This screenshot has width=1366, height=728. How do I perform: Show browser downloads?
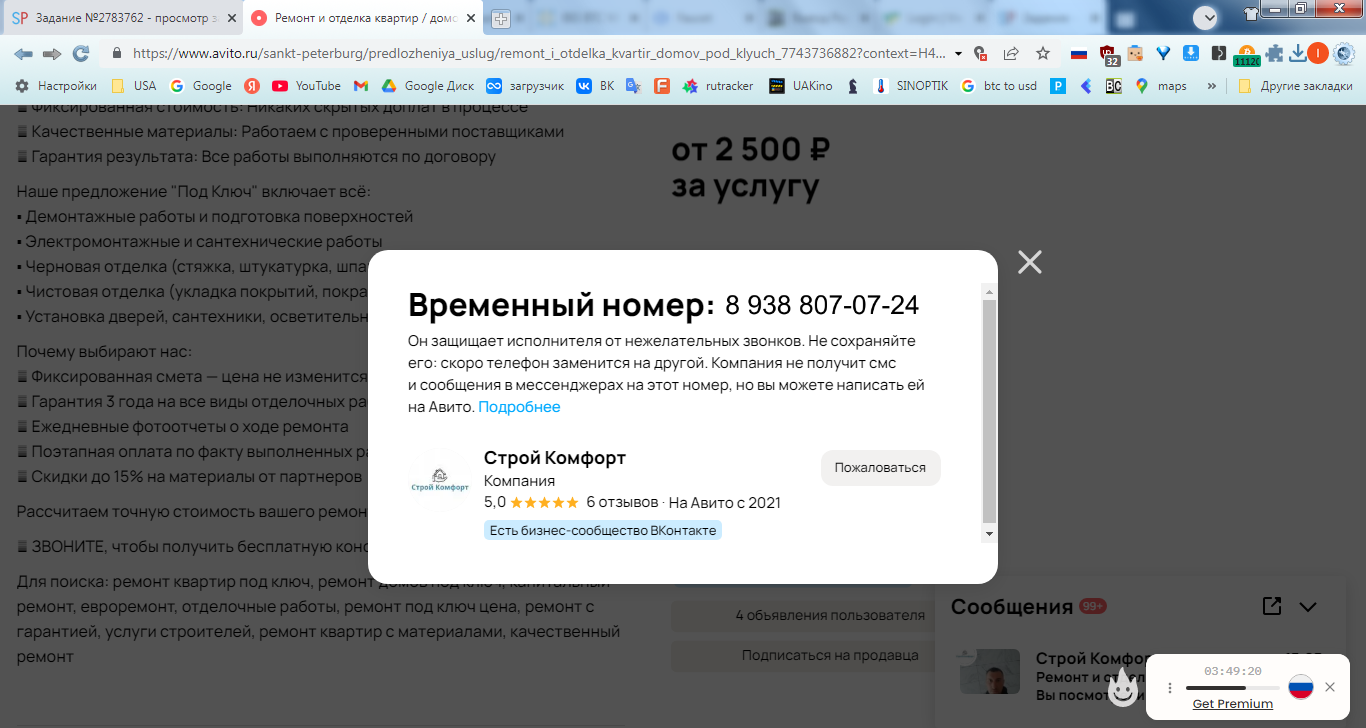pyautogui.click(x=1297, y=53)
